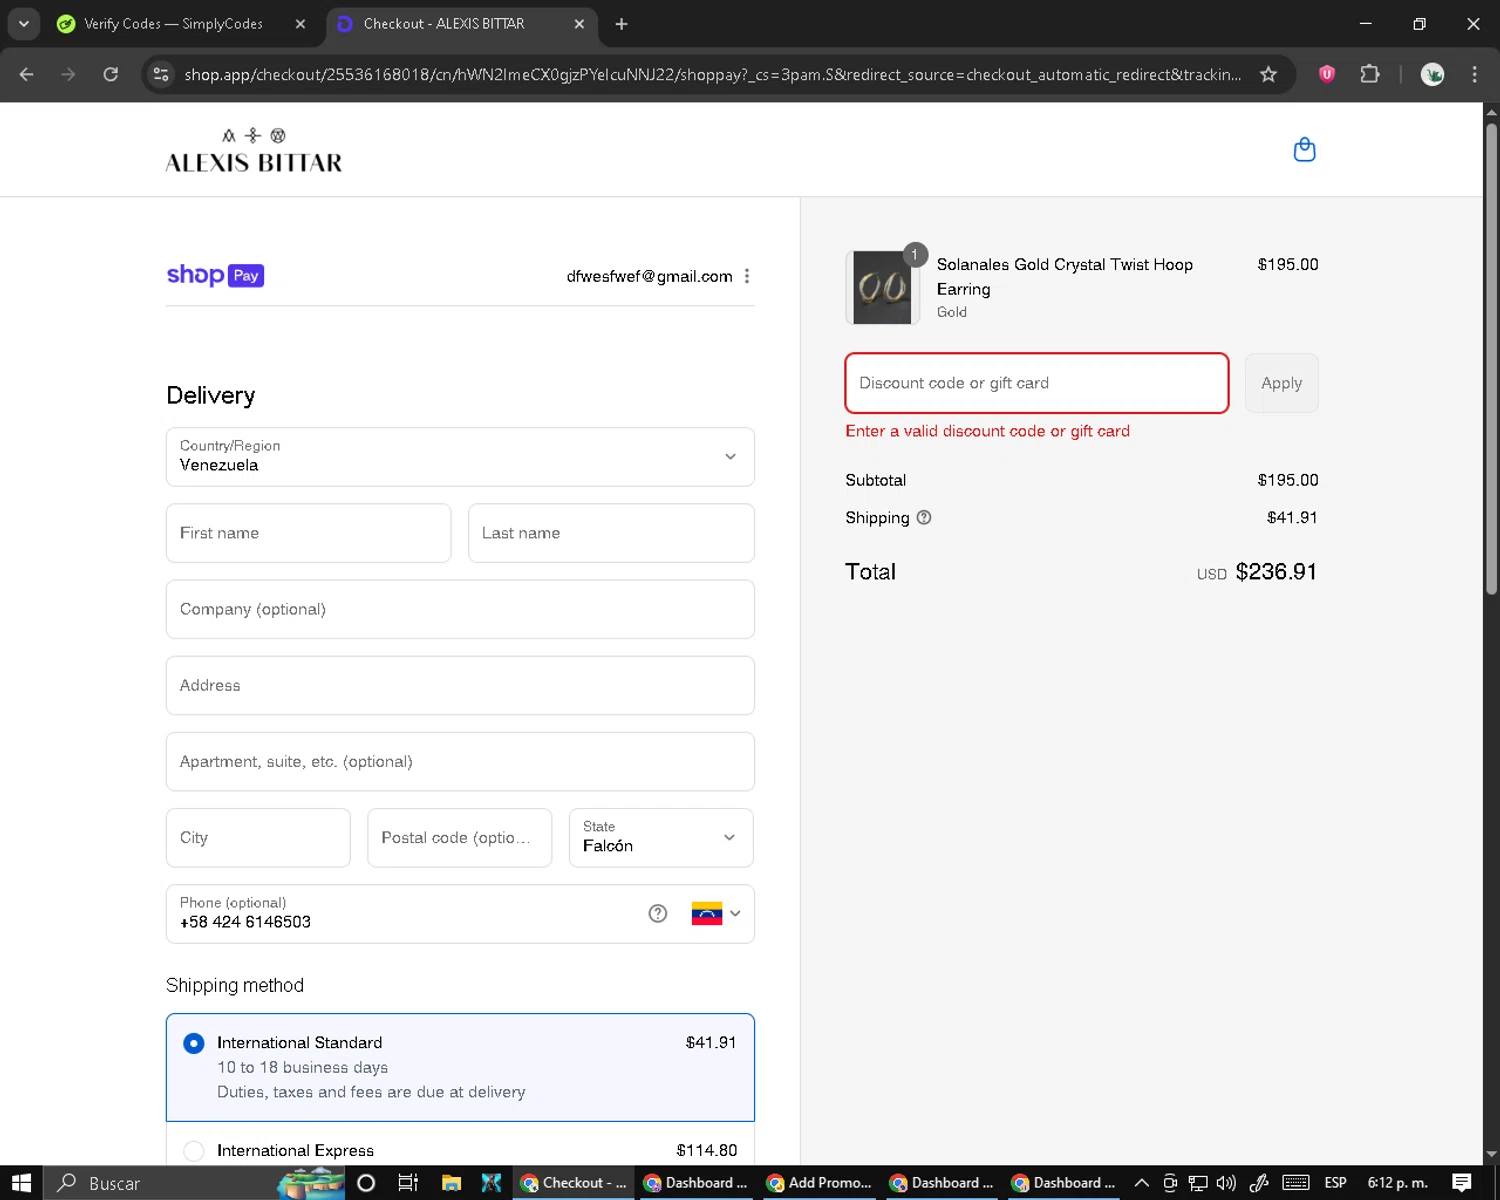Screen dimensions: 1500x1200
Task: Click the Shipping info help icon
Action: pos(924,517)
